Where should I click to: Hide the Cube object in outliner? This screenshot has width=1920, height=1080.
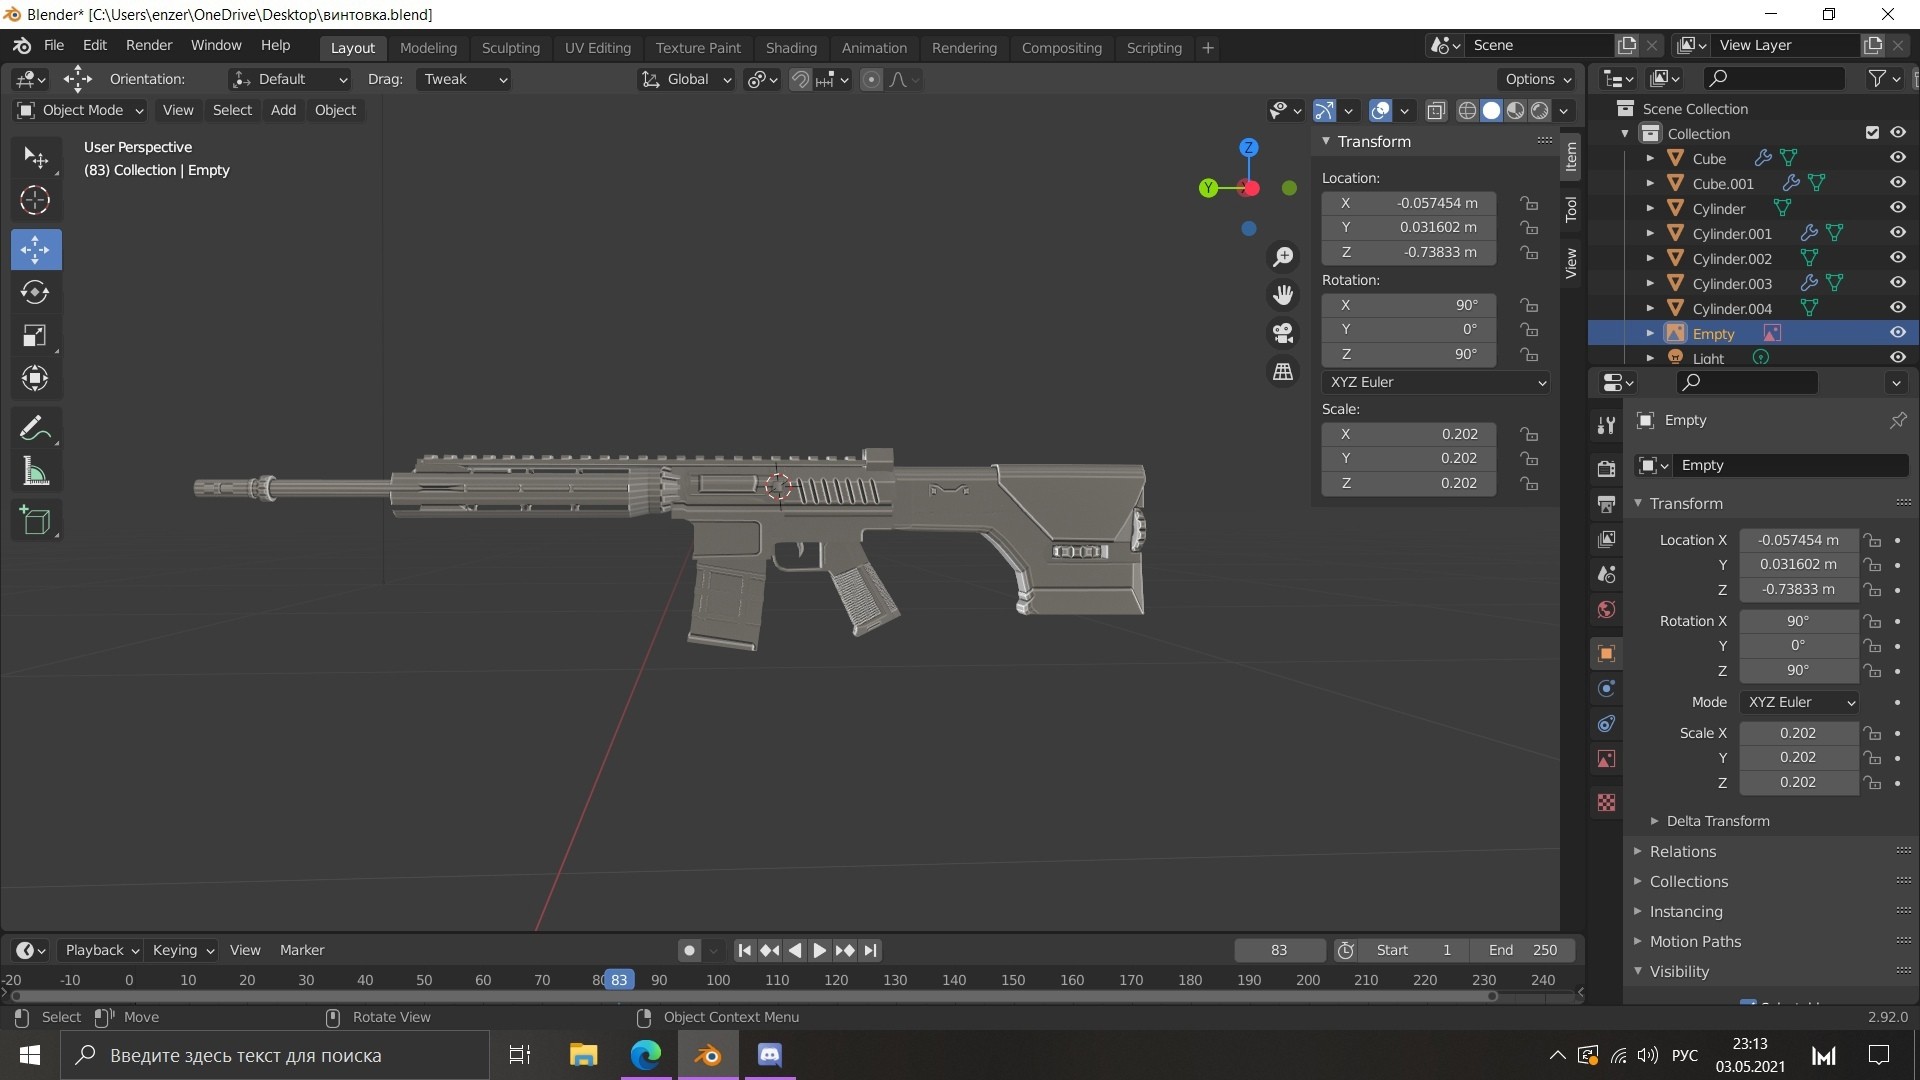[x=1897, y=158]
